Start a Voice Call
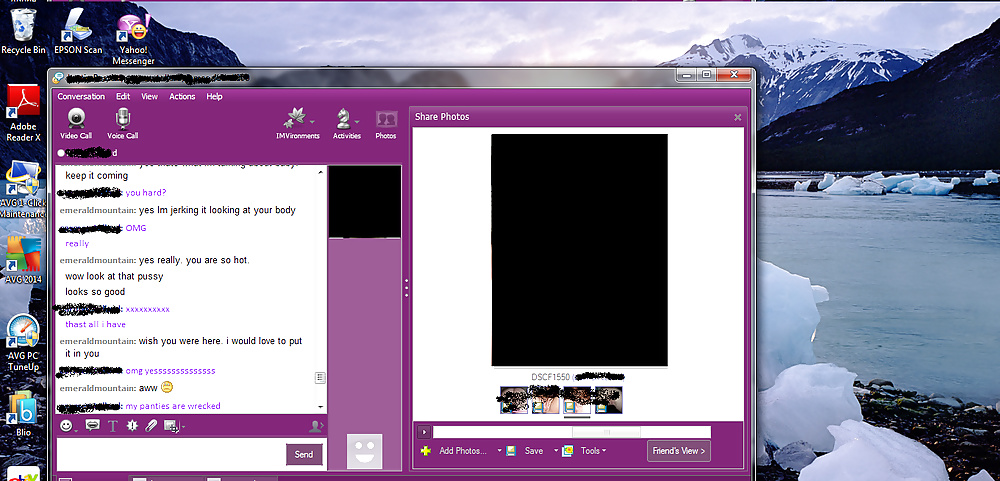This screenshot has width=1000, height=481. pyautogui.click(x=122, y=123)
